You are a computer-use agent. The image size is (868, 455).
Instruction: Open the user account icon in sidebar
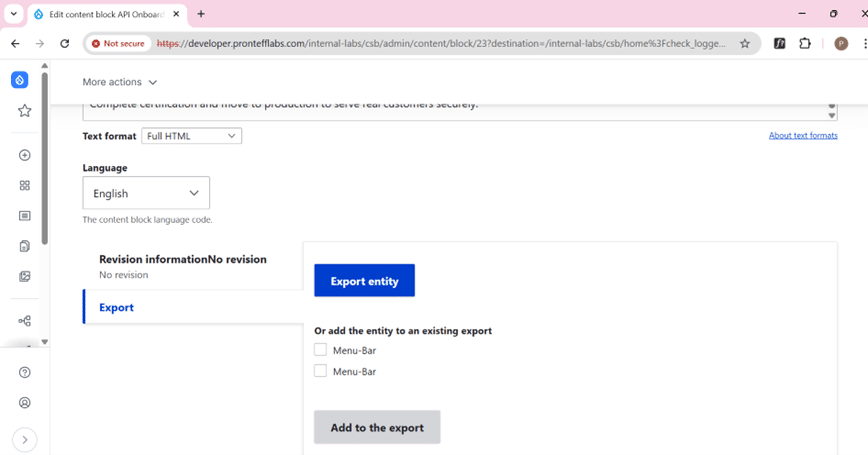pos(24,403)
